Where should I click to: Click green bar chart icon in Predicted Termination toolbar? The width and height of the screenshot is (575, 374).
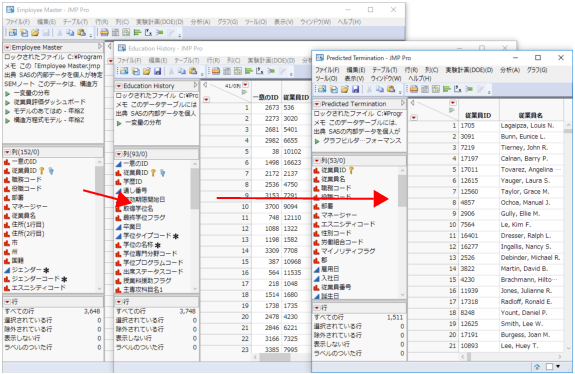[446, 89]
